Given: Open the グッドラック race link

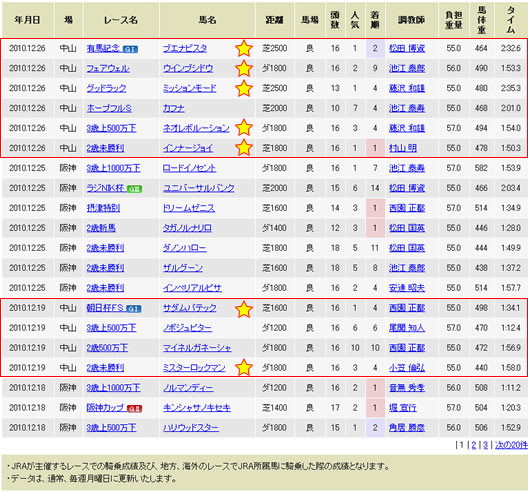Looking at the screenshot, I should pyautogui.click(x=106, y=88).
